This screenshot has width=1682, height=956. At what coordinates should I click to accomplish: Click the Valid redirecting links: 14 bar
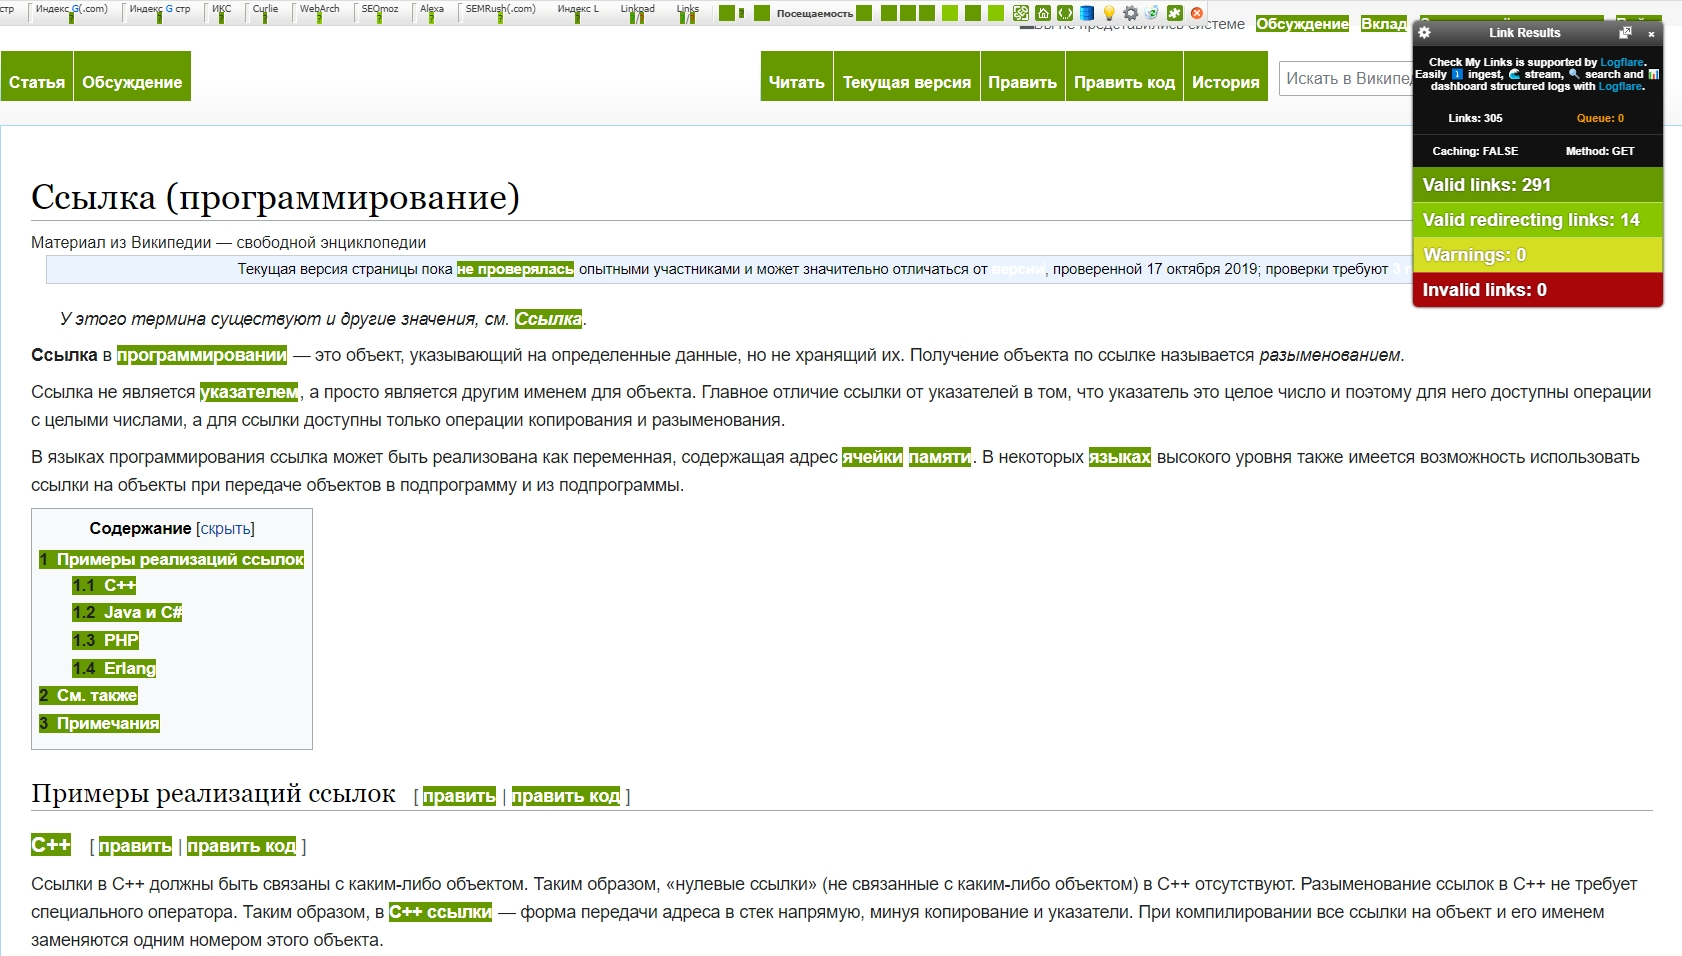[1537, 220]
